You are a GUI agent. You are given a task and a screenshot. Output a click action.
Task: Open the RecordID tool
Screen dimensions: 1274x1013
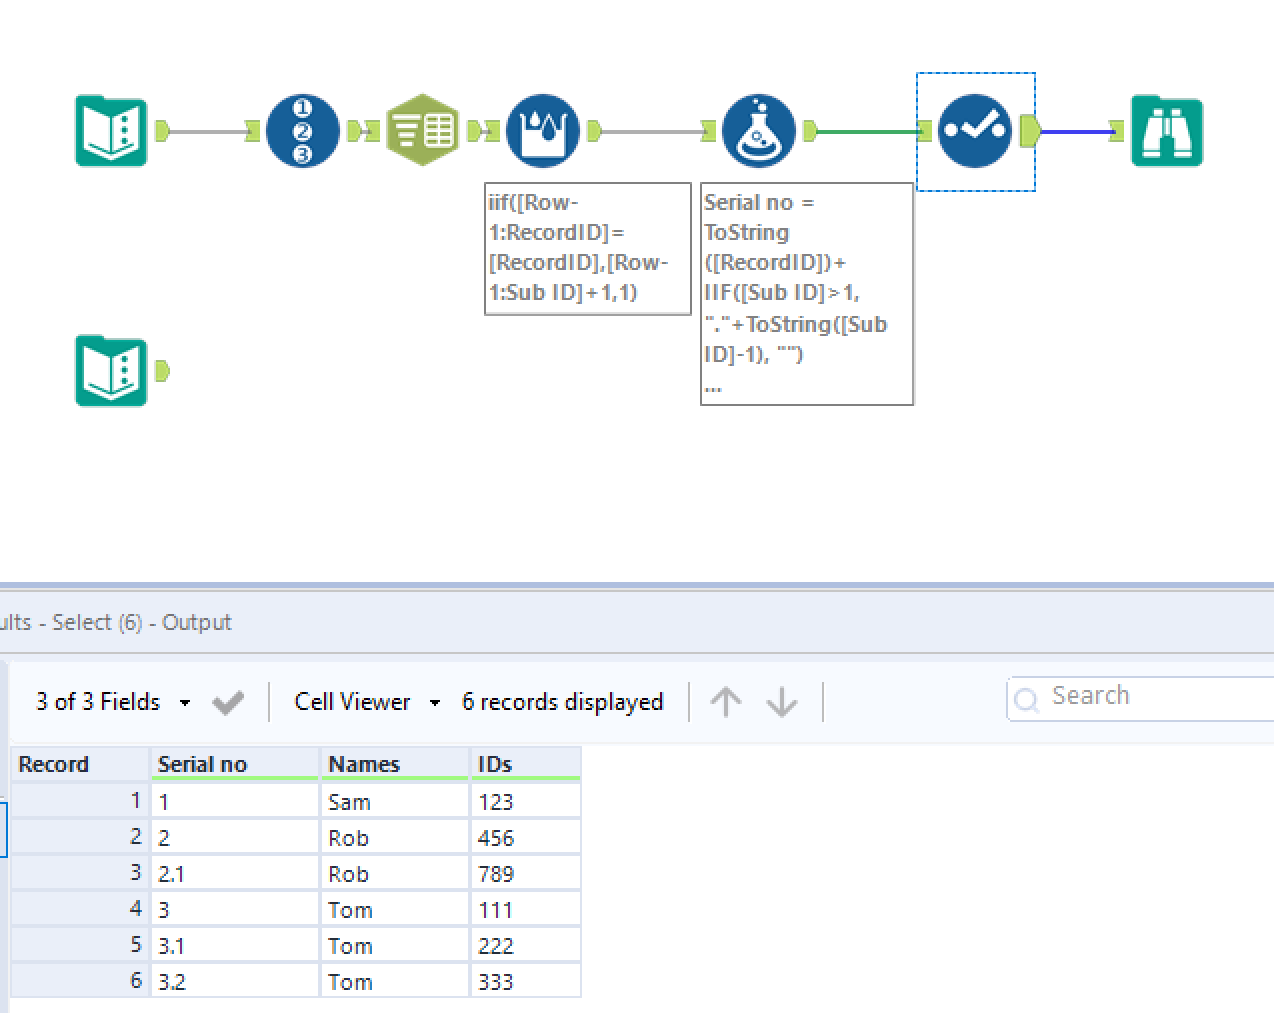(x=302, y=130)
